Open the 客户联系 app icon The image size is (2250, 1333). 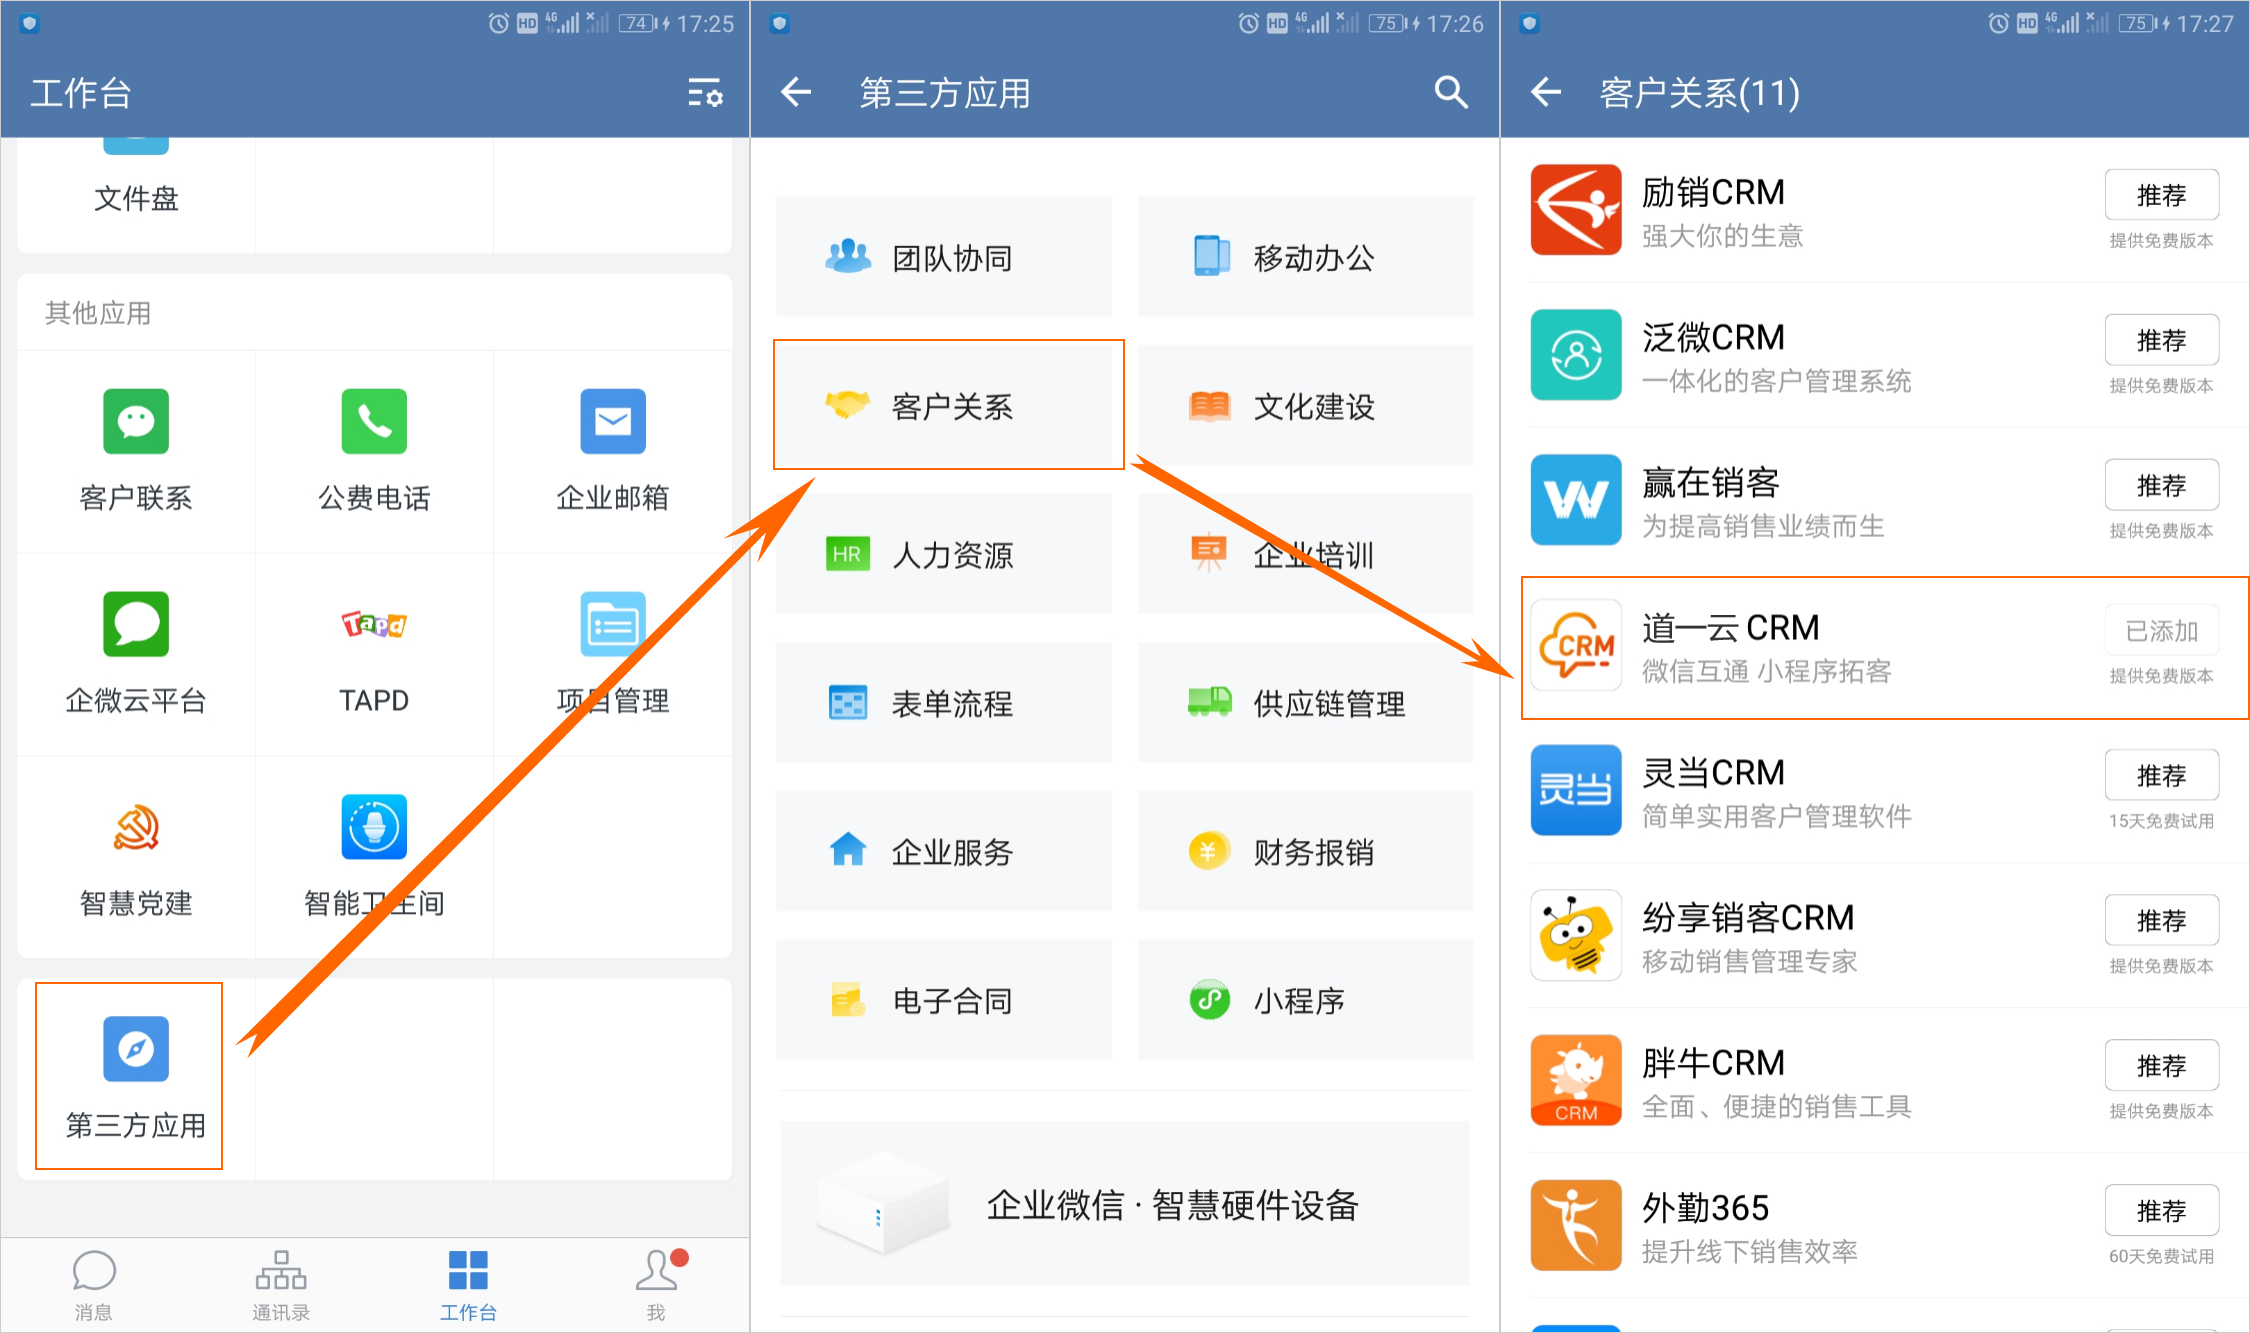pos(136,421)
